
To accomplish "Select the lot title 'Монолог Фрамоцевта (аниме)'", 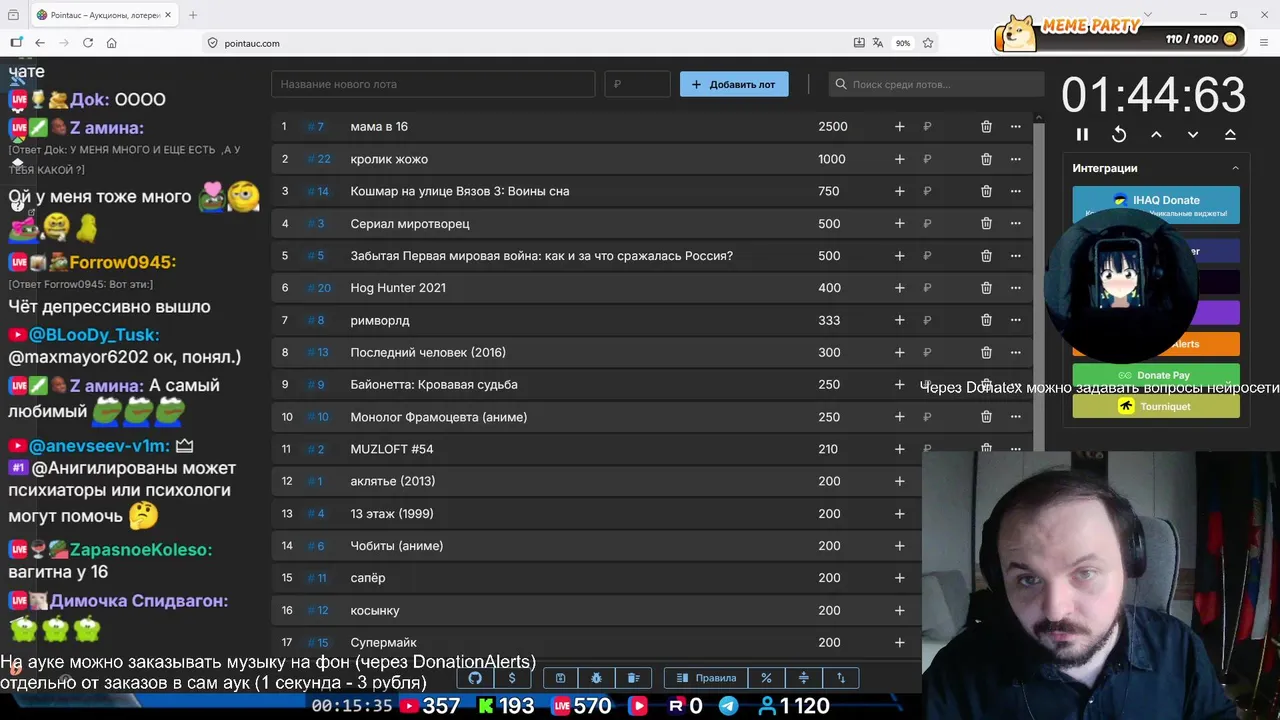I will pos(438,417).
